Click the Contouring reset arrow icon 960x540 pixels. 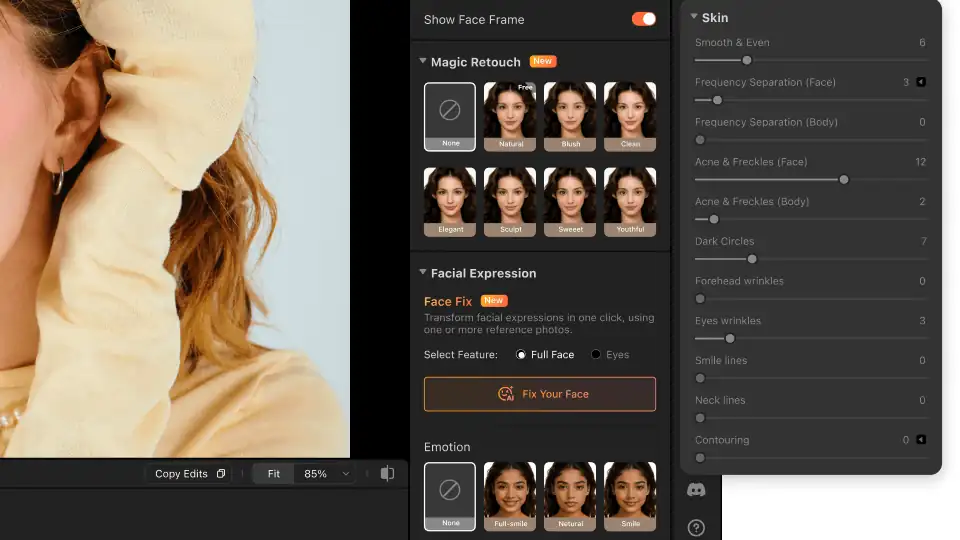click(x=921, y=440)
